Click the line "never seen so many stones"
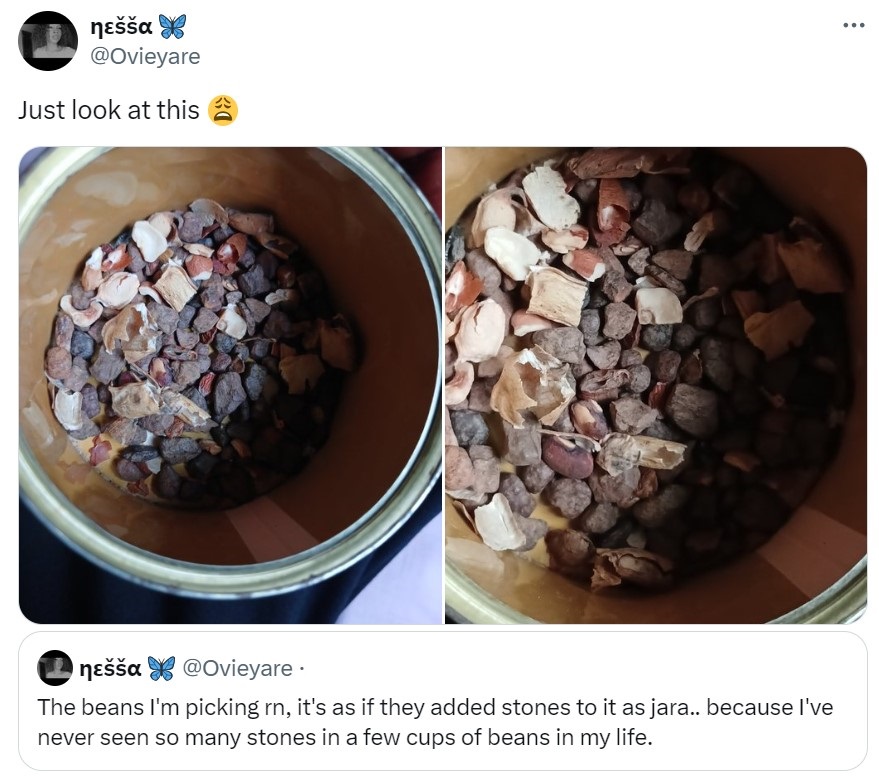 [345, 737]
